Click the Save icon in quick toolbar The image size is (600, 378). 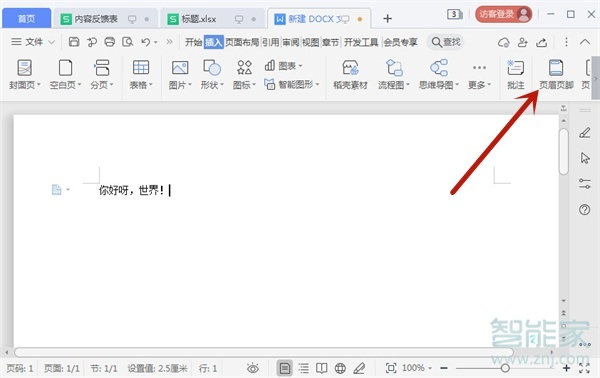(x=74, y=42)
